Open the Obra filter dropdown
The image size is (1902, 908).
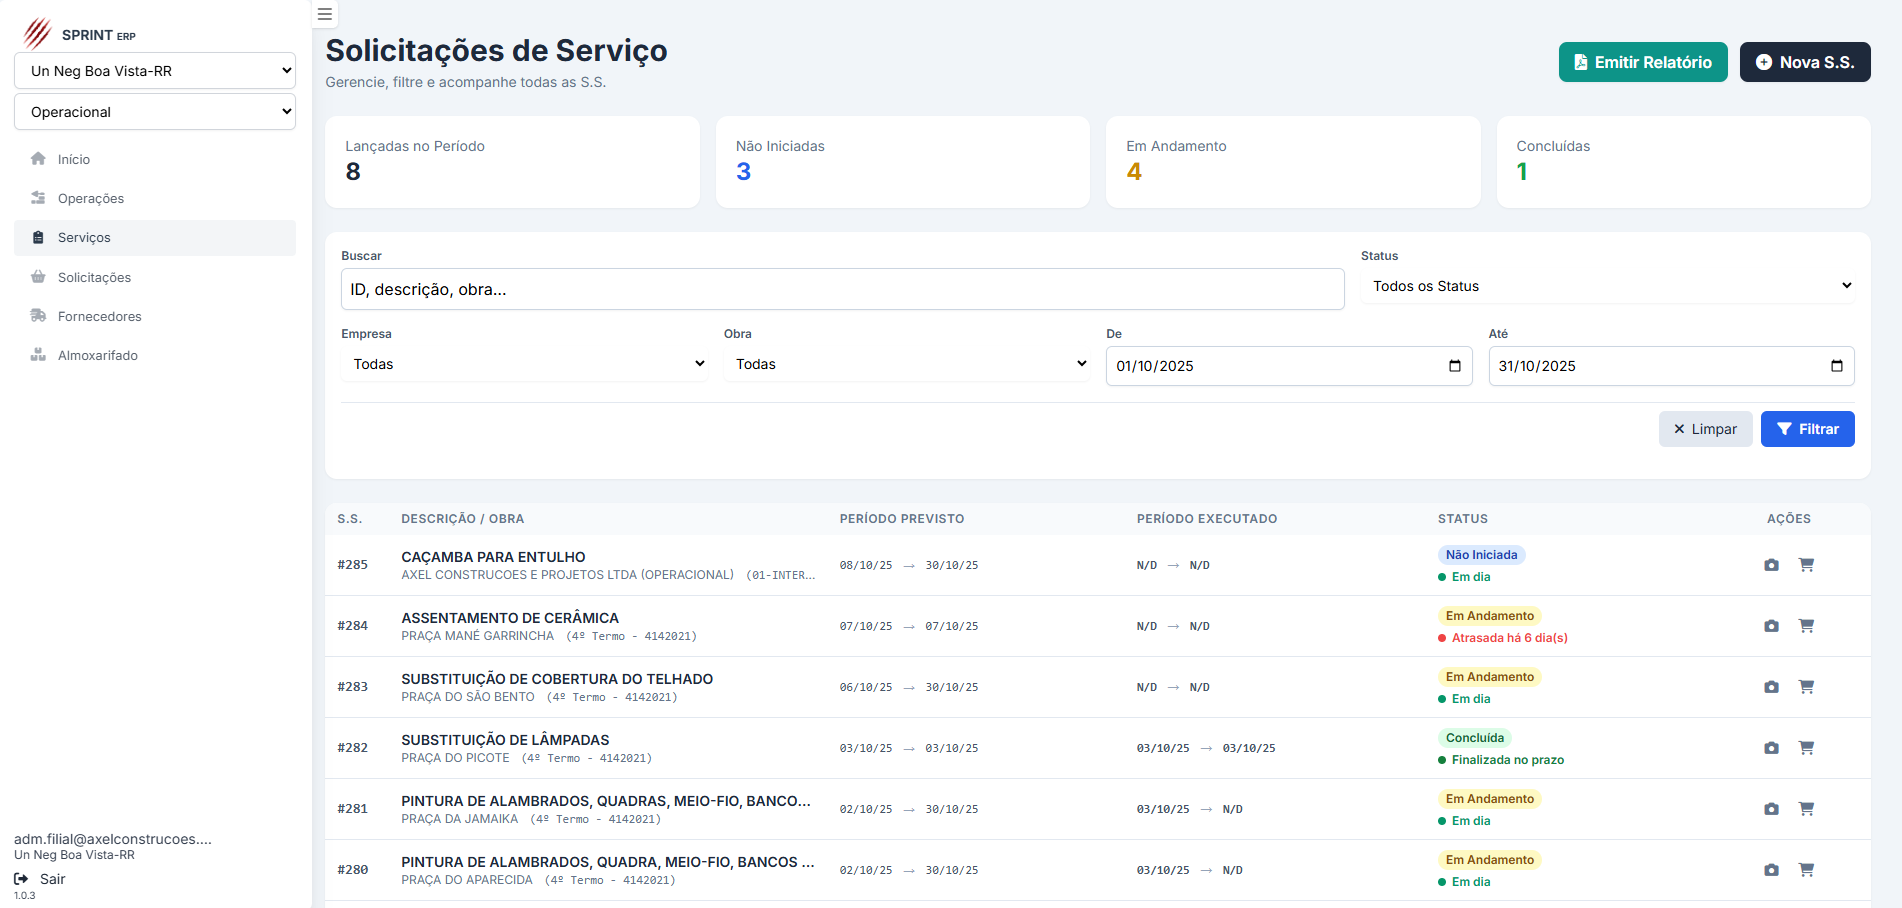tap(906, 364)
